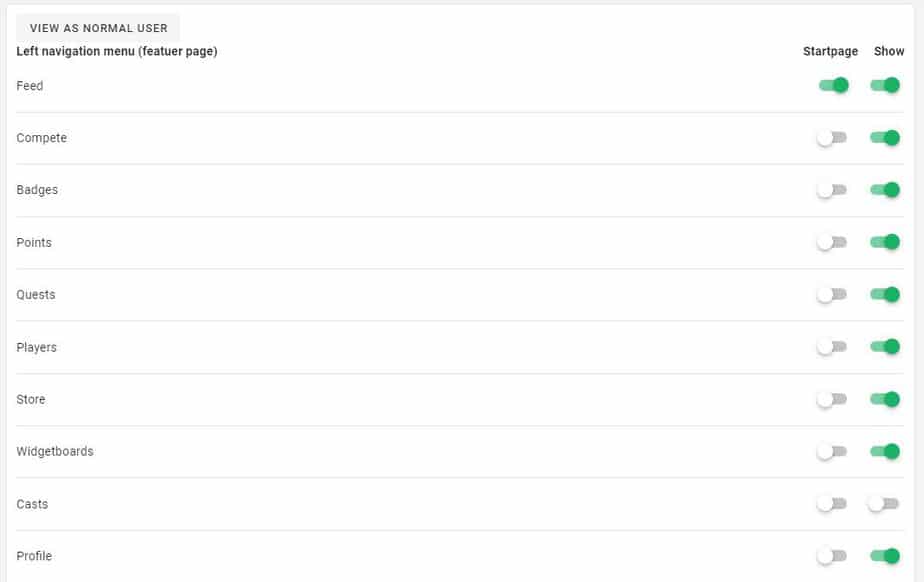The image size is (924, 582).
Task: Set Badges as Startpage via toggle
Action: point(831,190)
